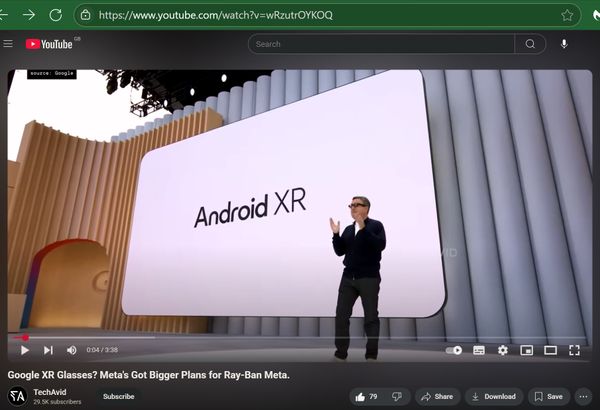Click the browser forward arrow
Viewport: 600px width, 410px height.
point(29,15)
